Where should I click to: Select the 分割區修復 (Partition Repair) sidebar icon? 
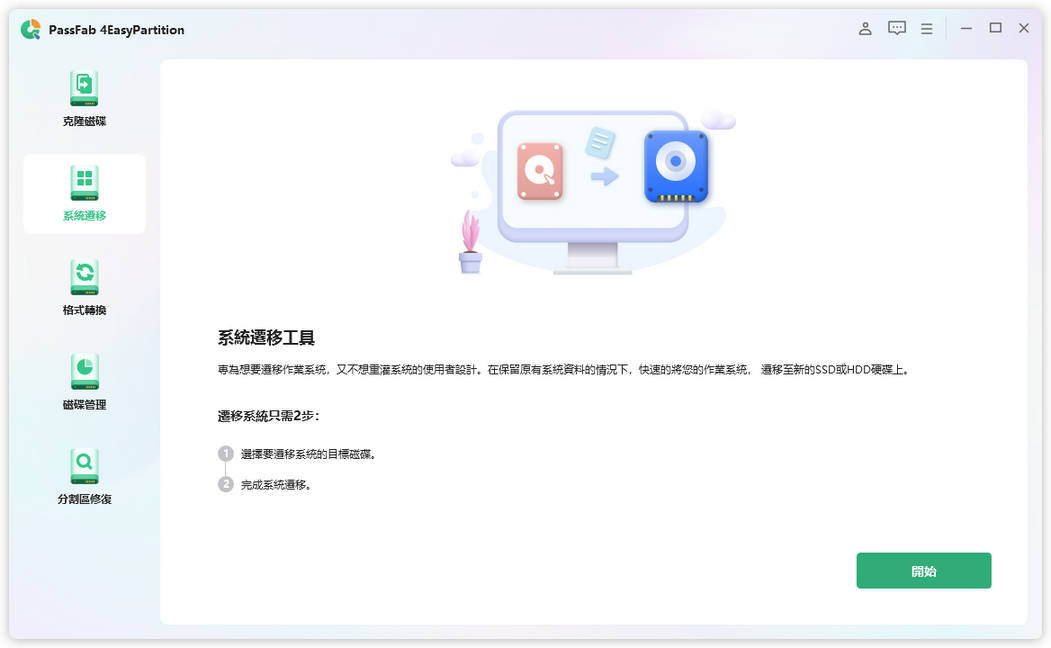point(84,464)
